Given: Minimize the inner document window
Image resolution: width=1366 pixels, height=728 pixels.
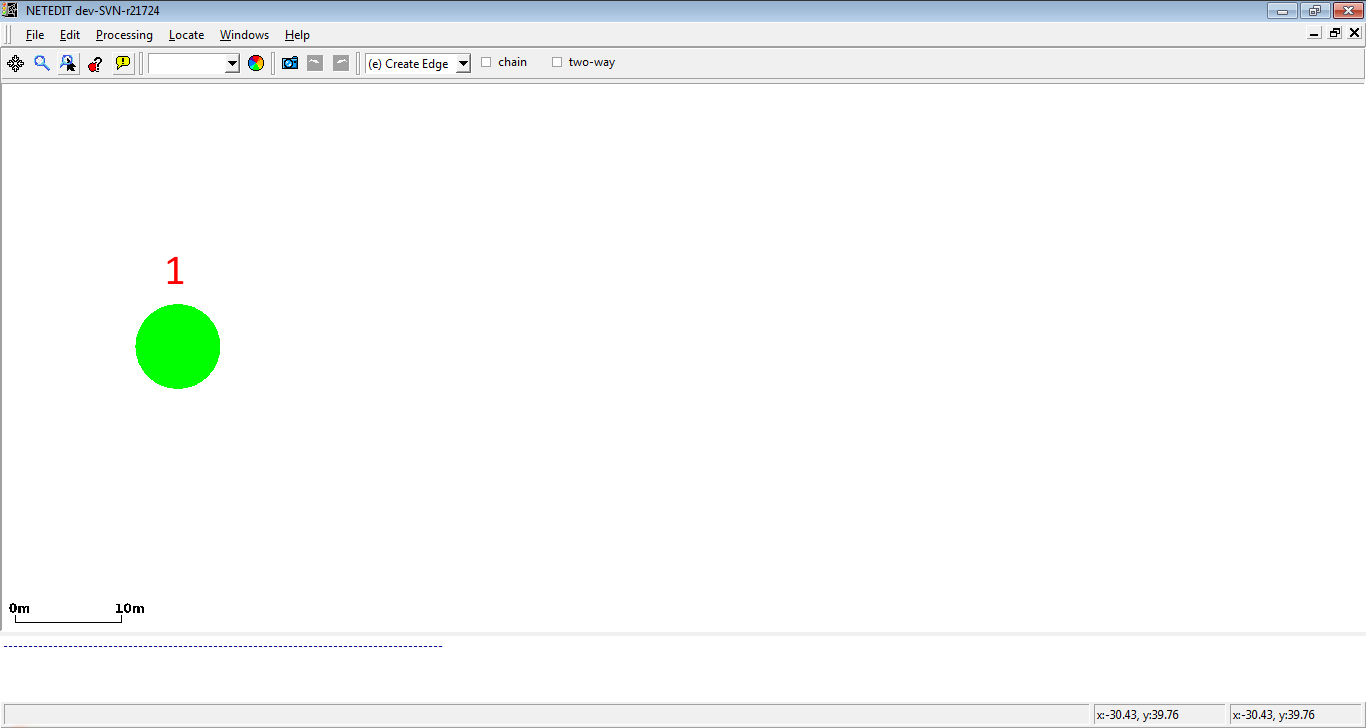Looking at the screenshot, I should click(x=1315, y=33).
